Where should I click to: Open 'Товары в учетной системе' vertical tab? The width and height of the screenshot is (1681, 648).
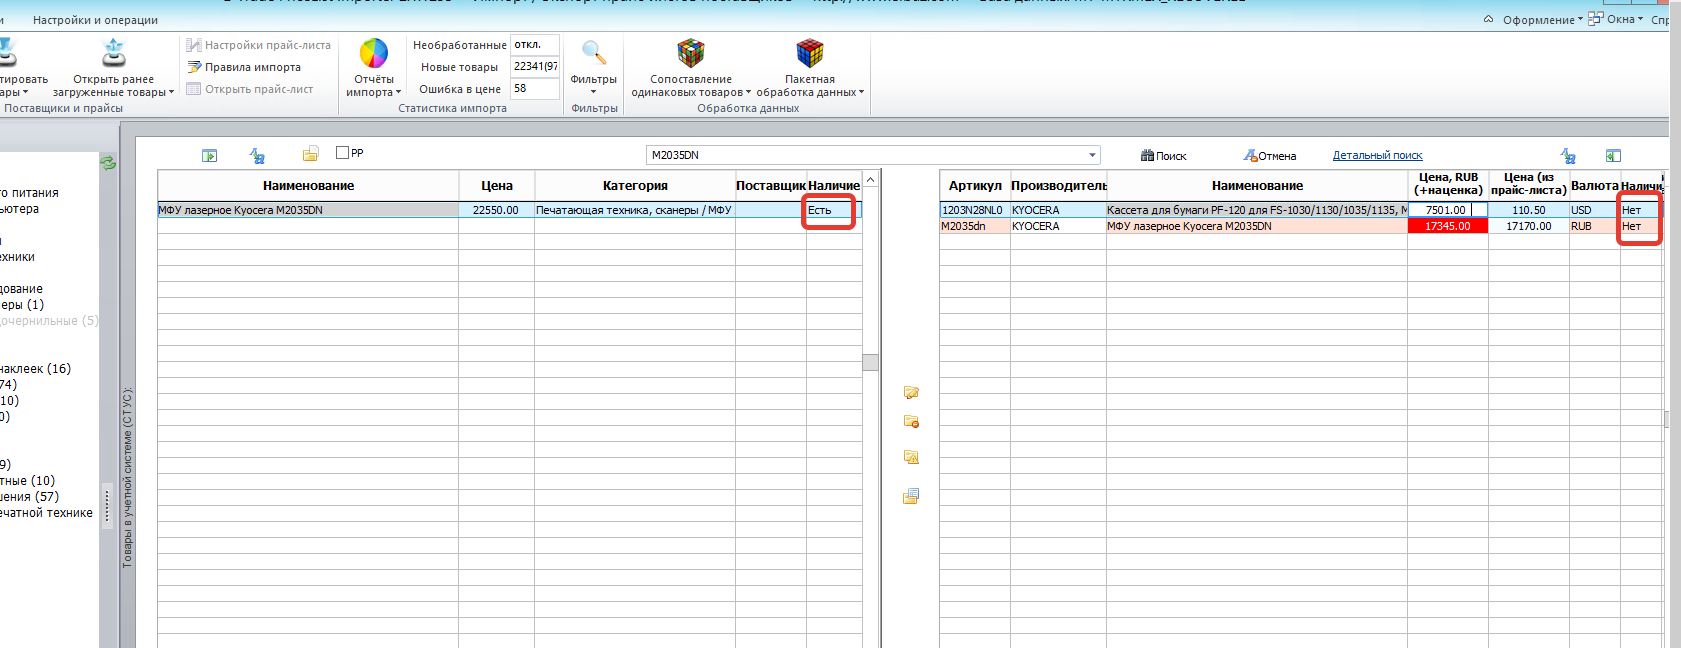click(x=127, y=478)
